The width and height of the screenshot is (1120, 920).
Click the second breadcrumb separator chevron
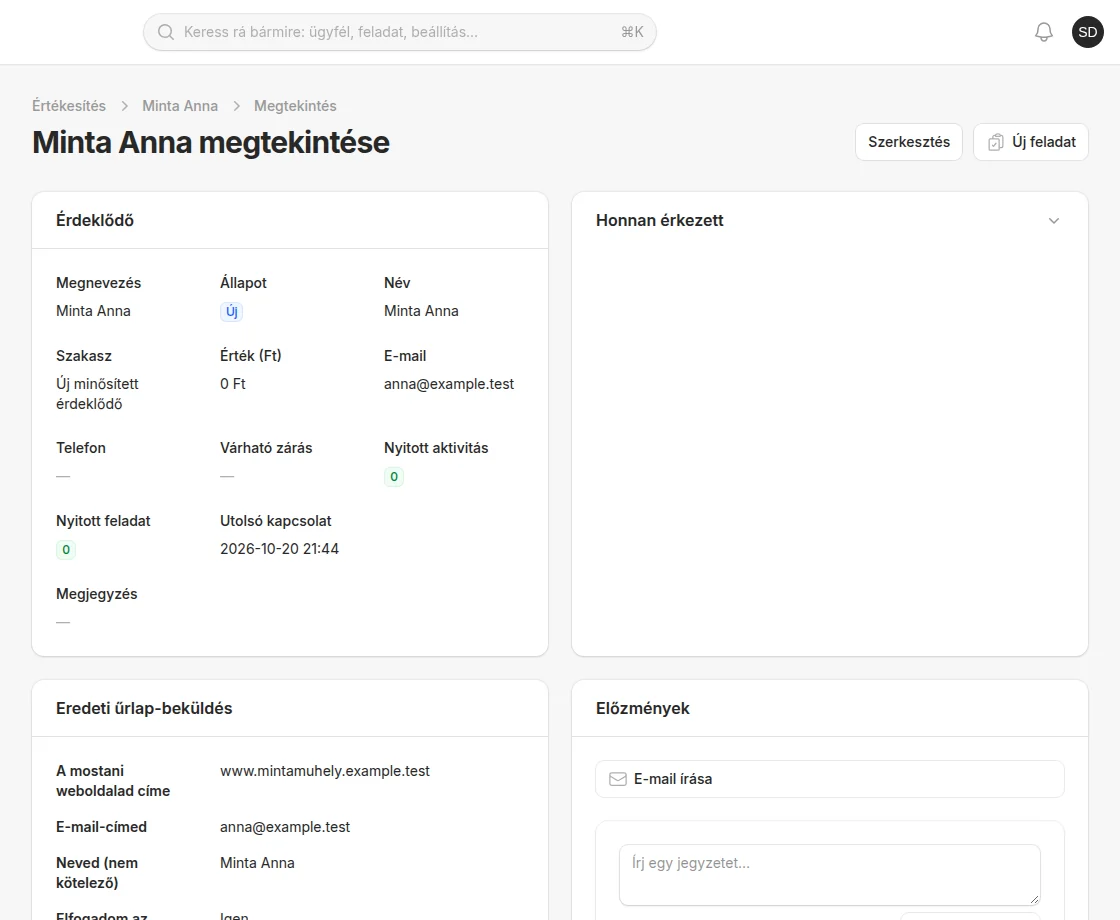point(236,106)
